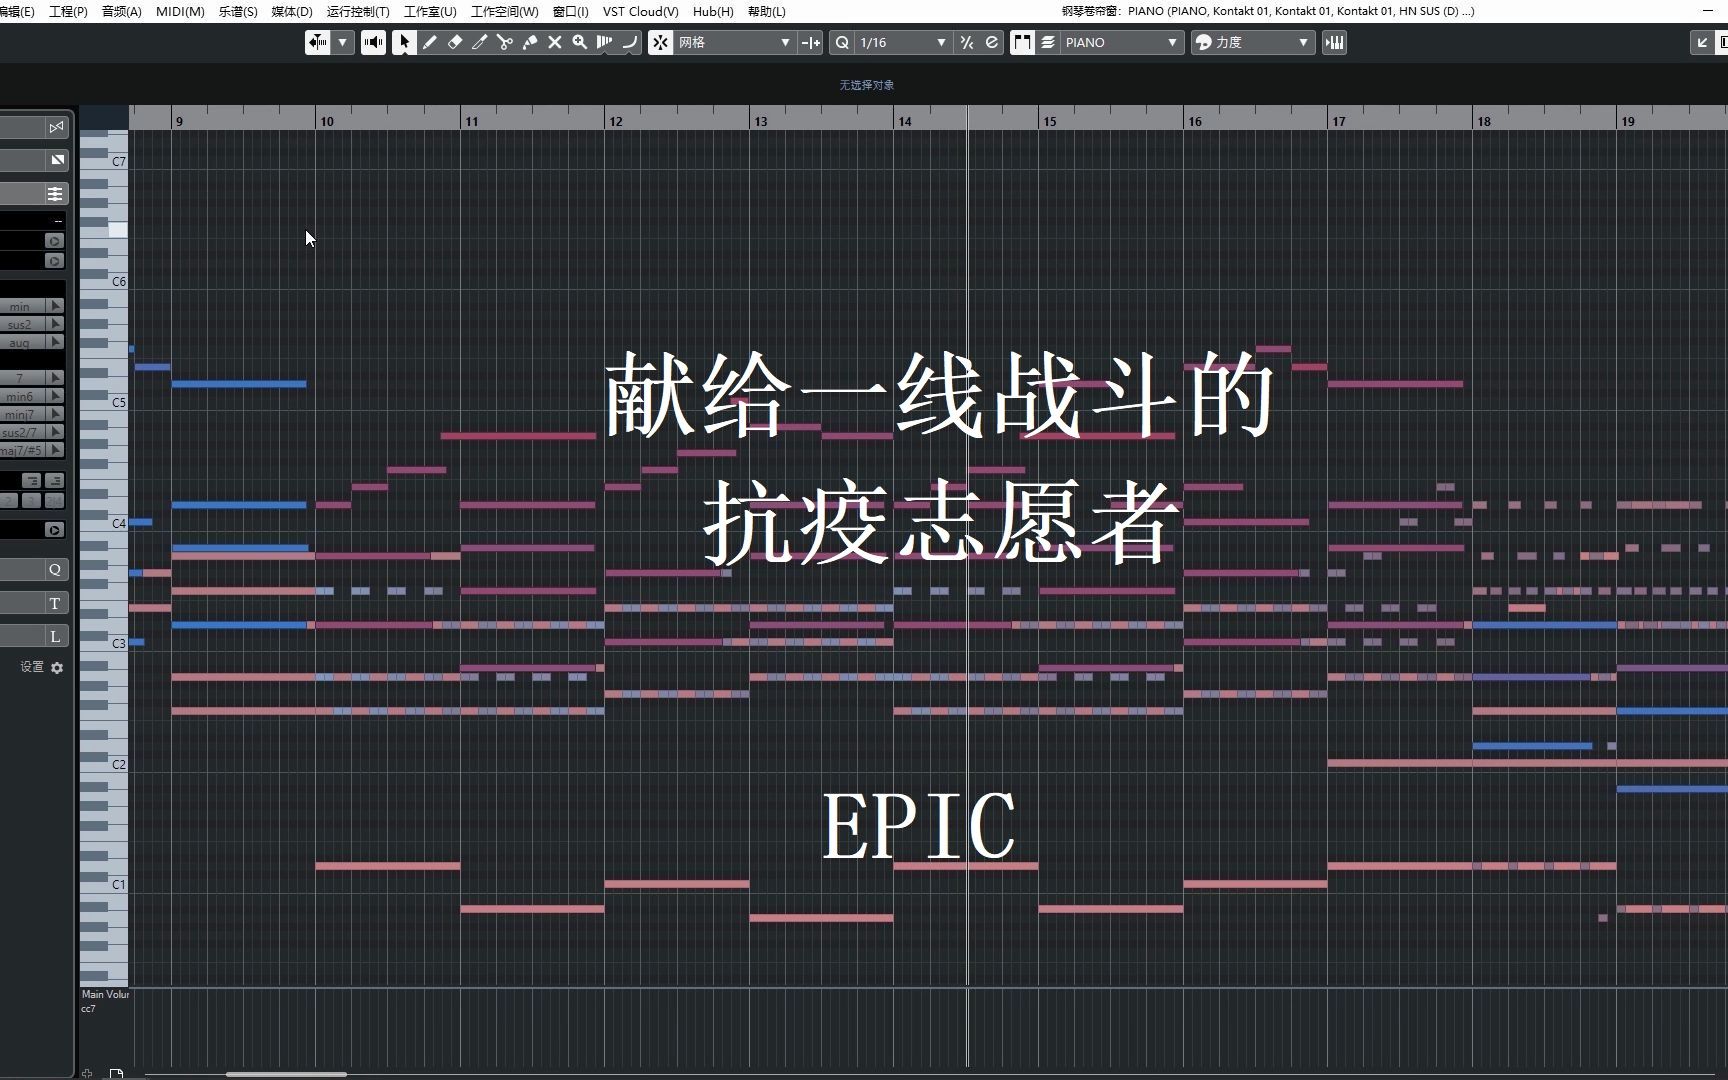Click the bow-tie mirror icon in left panel
This screenshot has height=1080, width=1728.
[56, 127]
